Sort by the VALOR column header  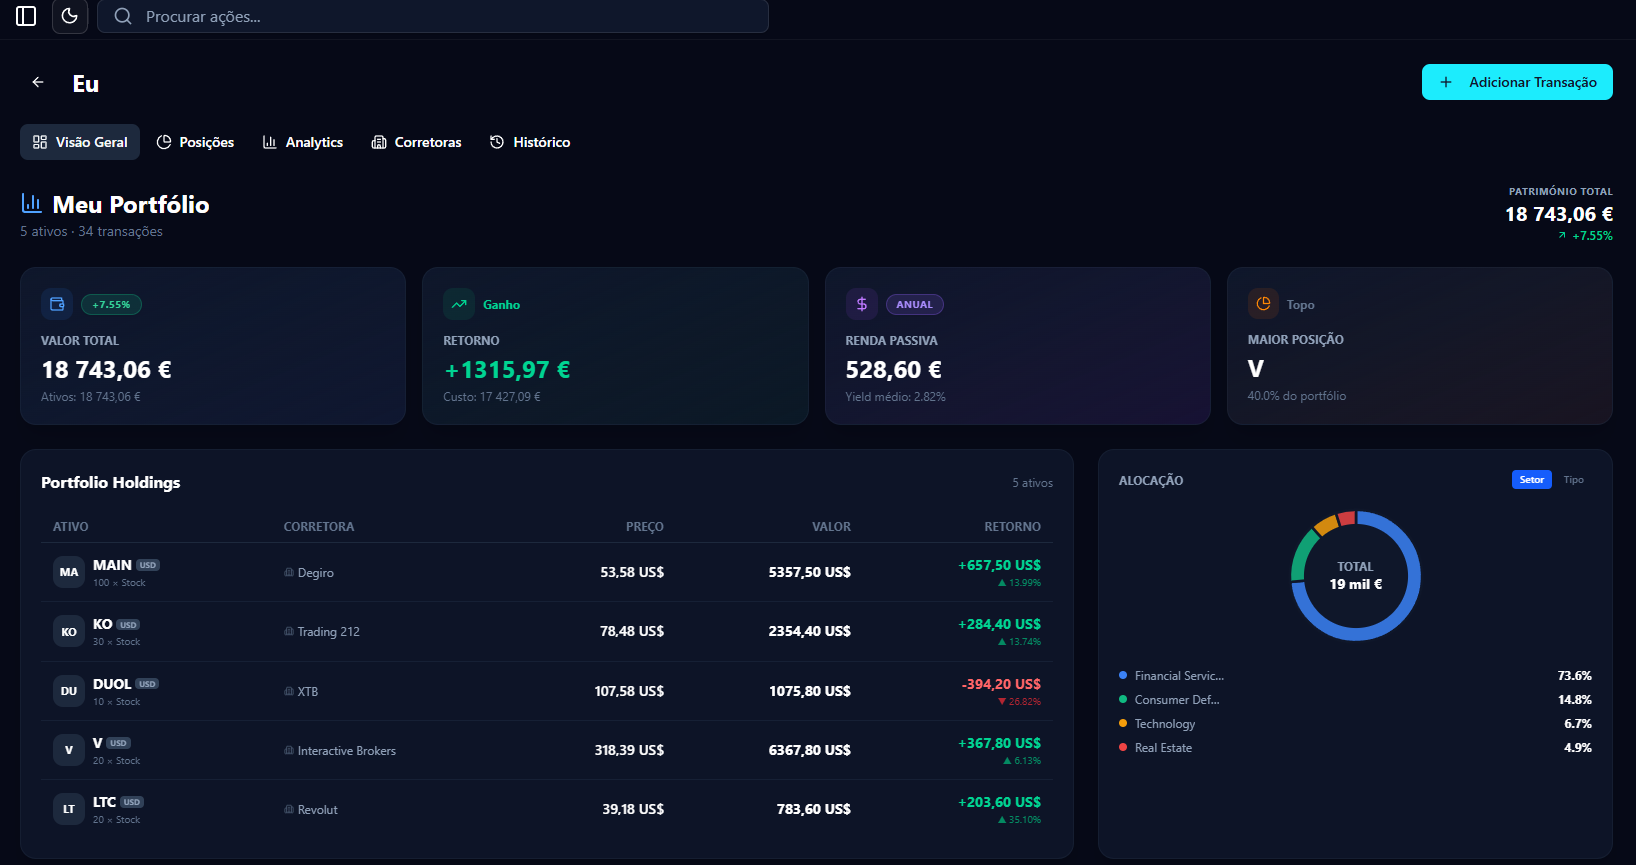(831, 527)
